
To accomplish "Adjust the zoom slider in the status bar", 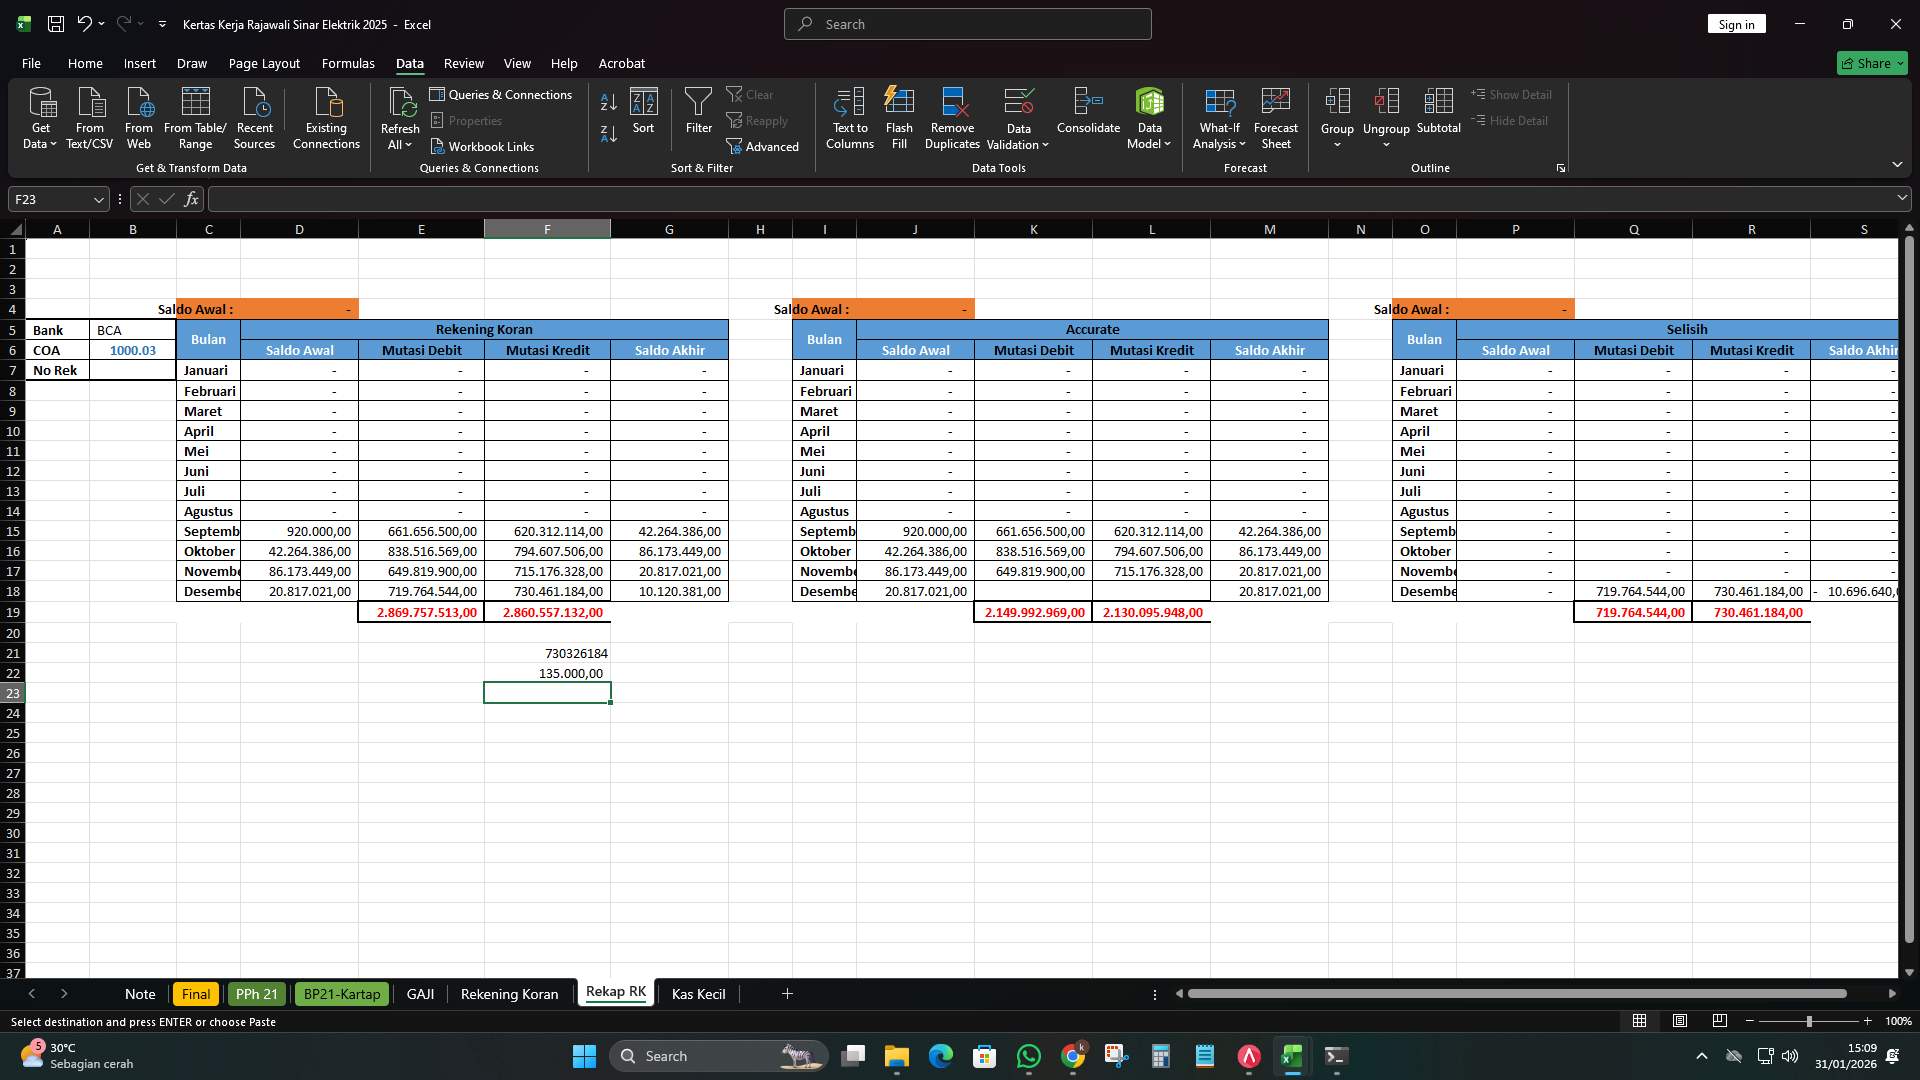I will (x=1808, y=1021).
